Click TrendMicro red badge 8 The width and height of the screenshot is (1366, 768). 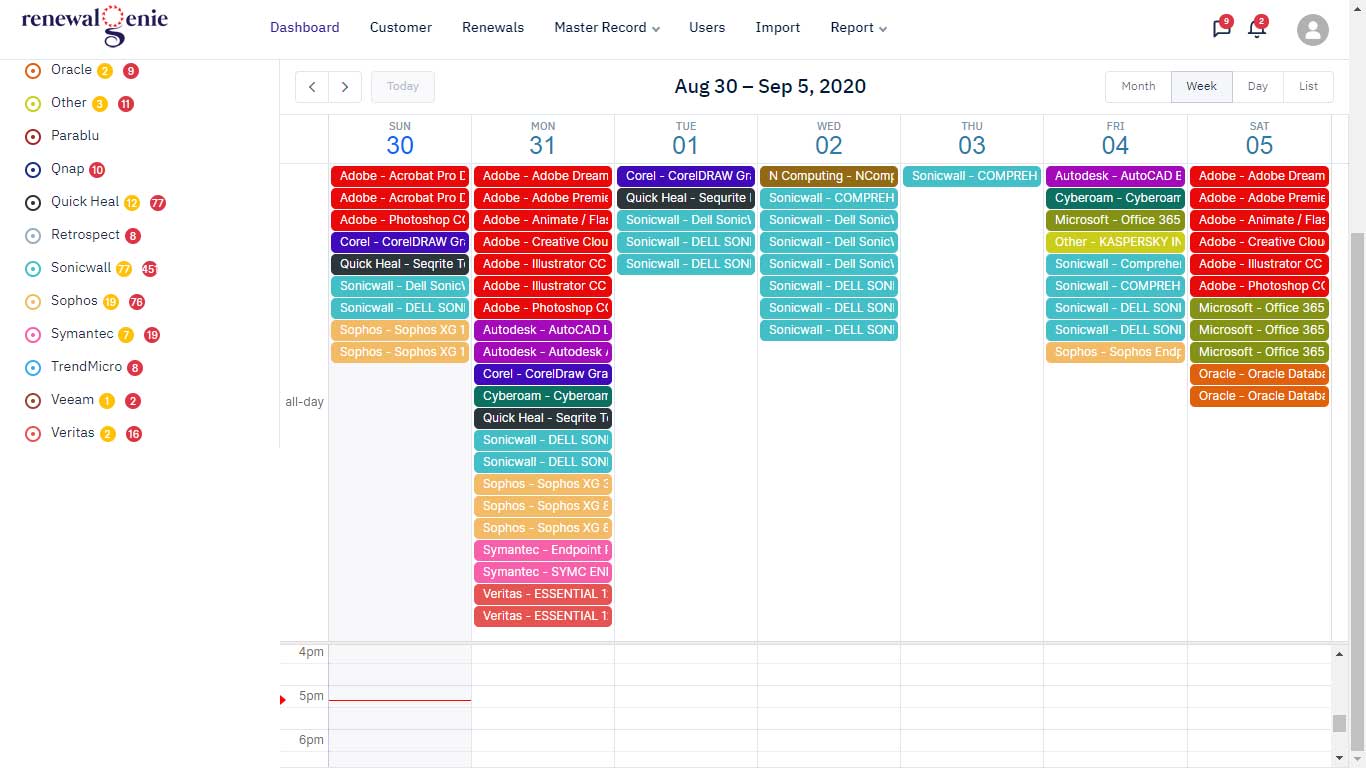click(x=135, y=368)
